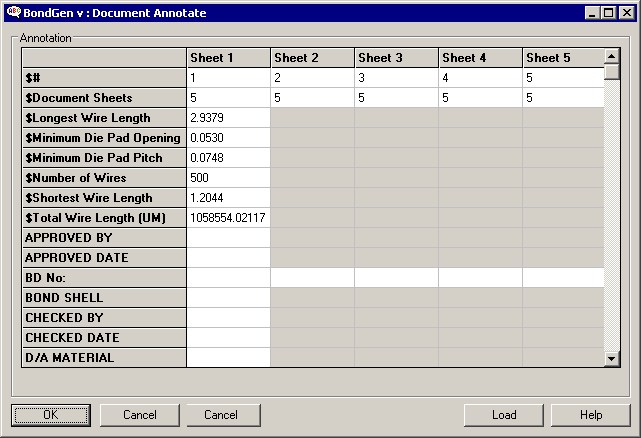Viewport: 641px width, 438px height.
Task: Click the Load button
Action: tap(504, 415)
